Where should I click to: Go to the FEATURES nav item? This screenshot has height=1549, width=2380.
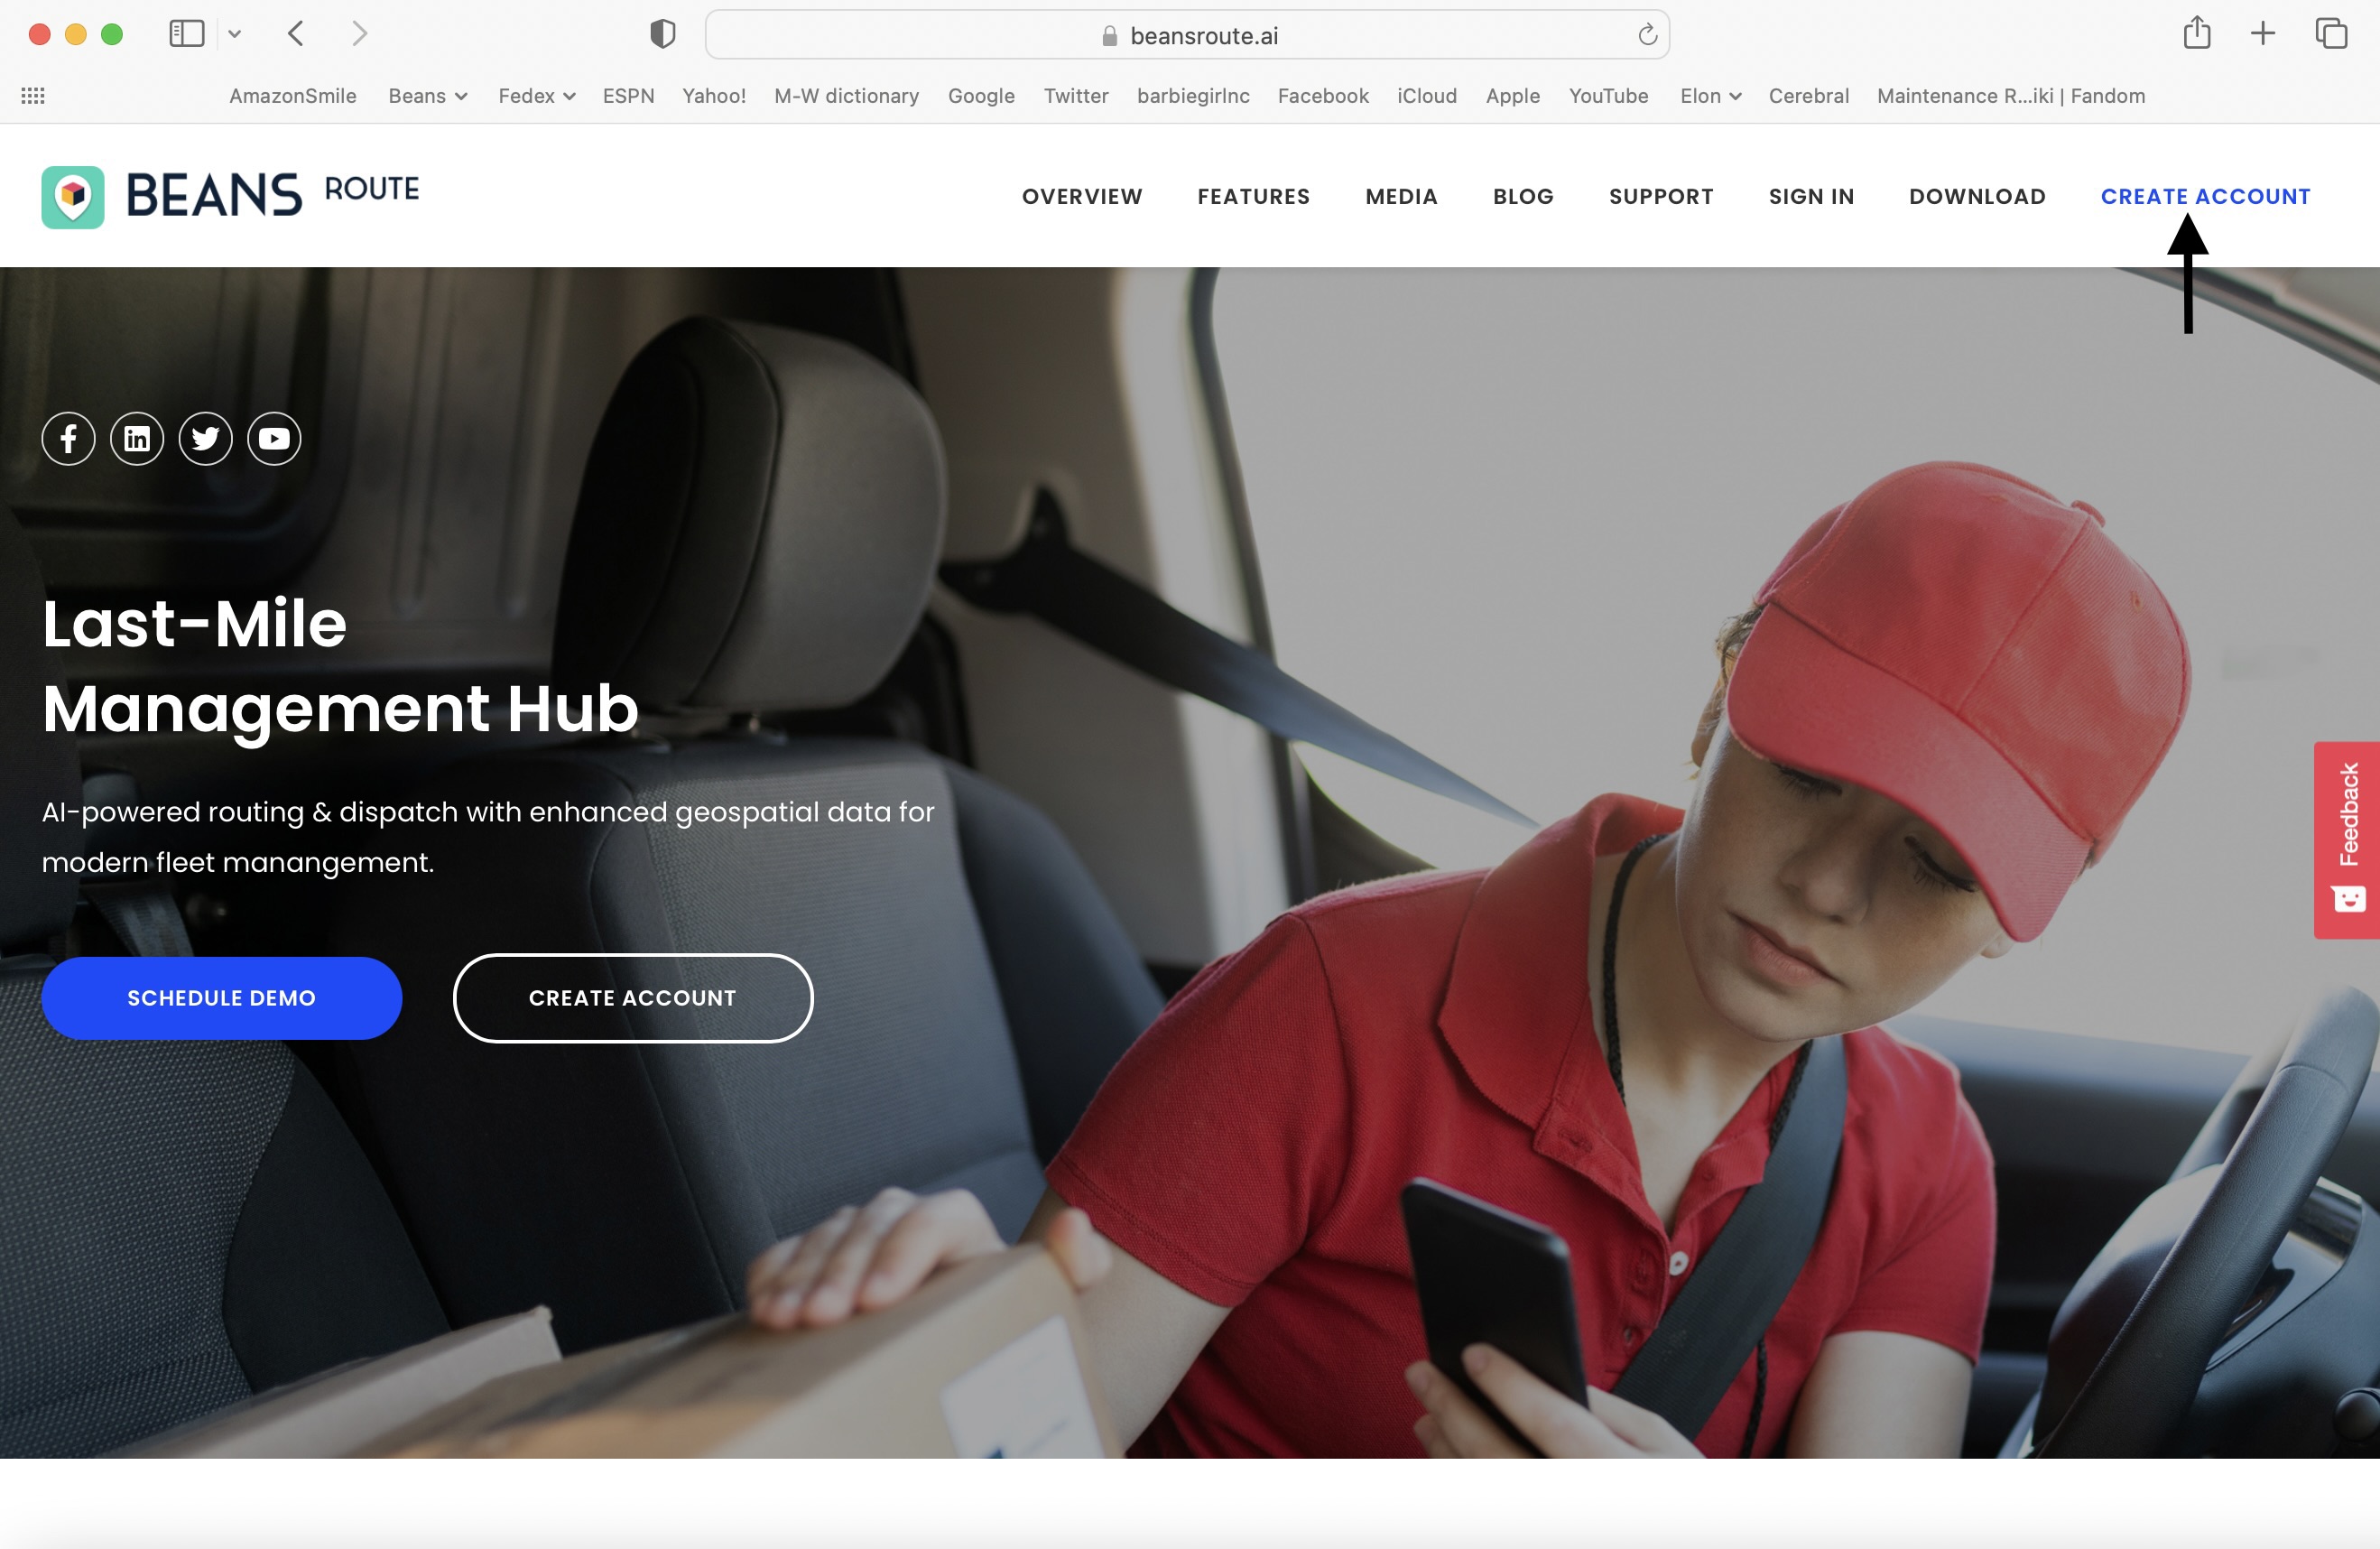pos(1253,197)
